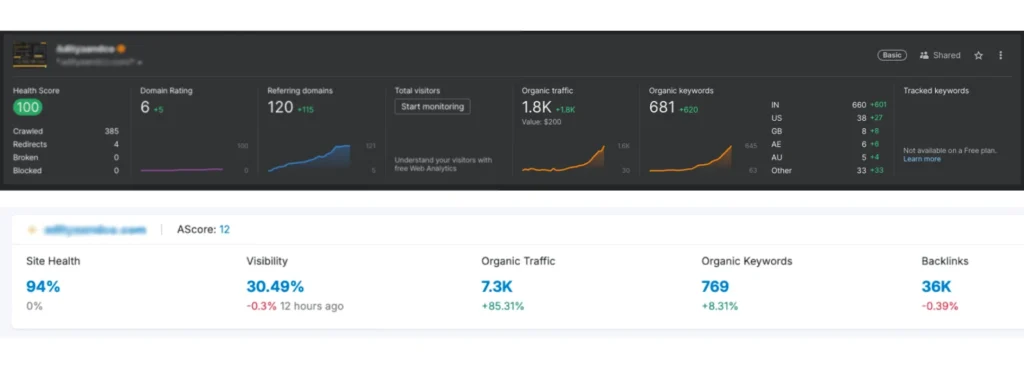
Task: Open the project thumbnail preview
Action: click(30, 55)
